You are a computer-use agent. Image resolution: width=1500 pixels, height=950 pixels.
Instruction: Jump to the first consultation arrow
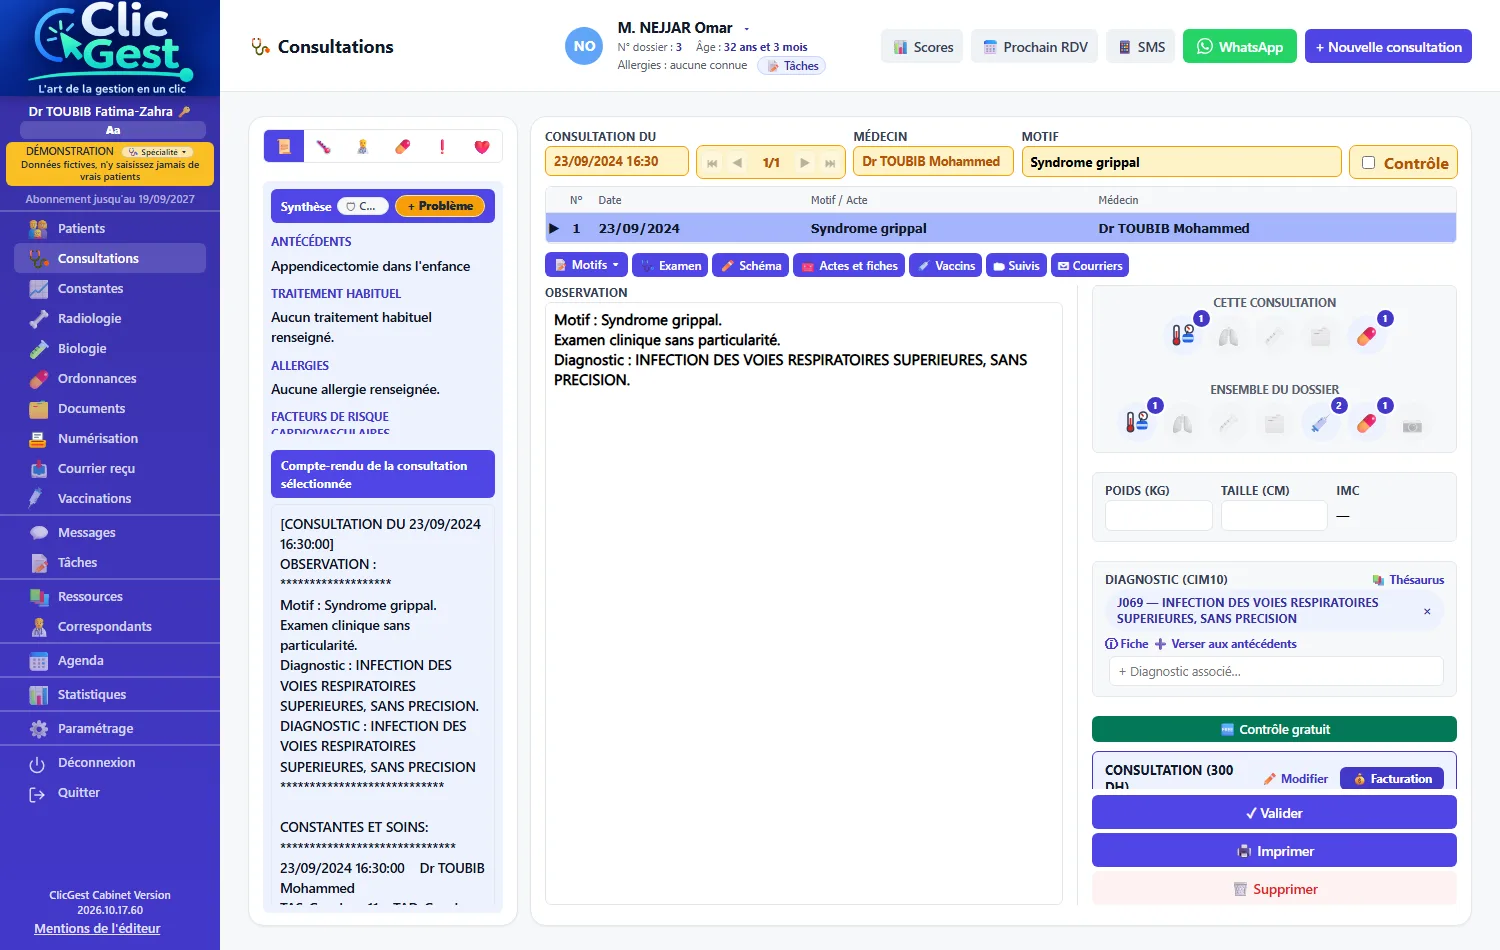pyautogui.click(x=712, y=162)
